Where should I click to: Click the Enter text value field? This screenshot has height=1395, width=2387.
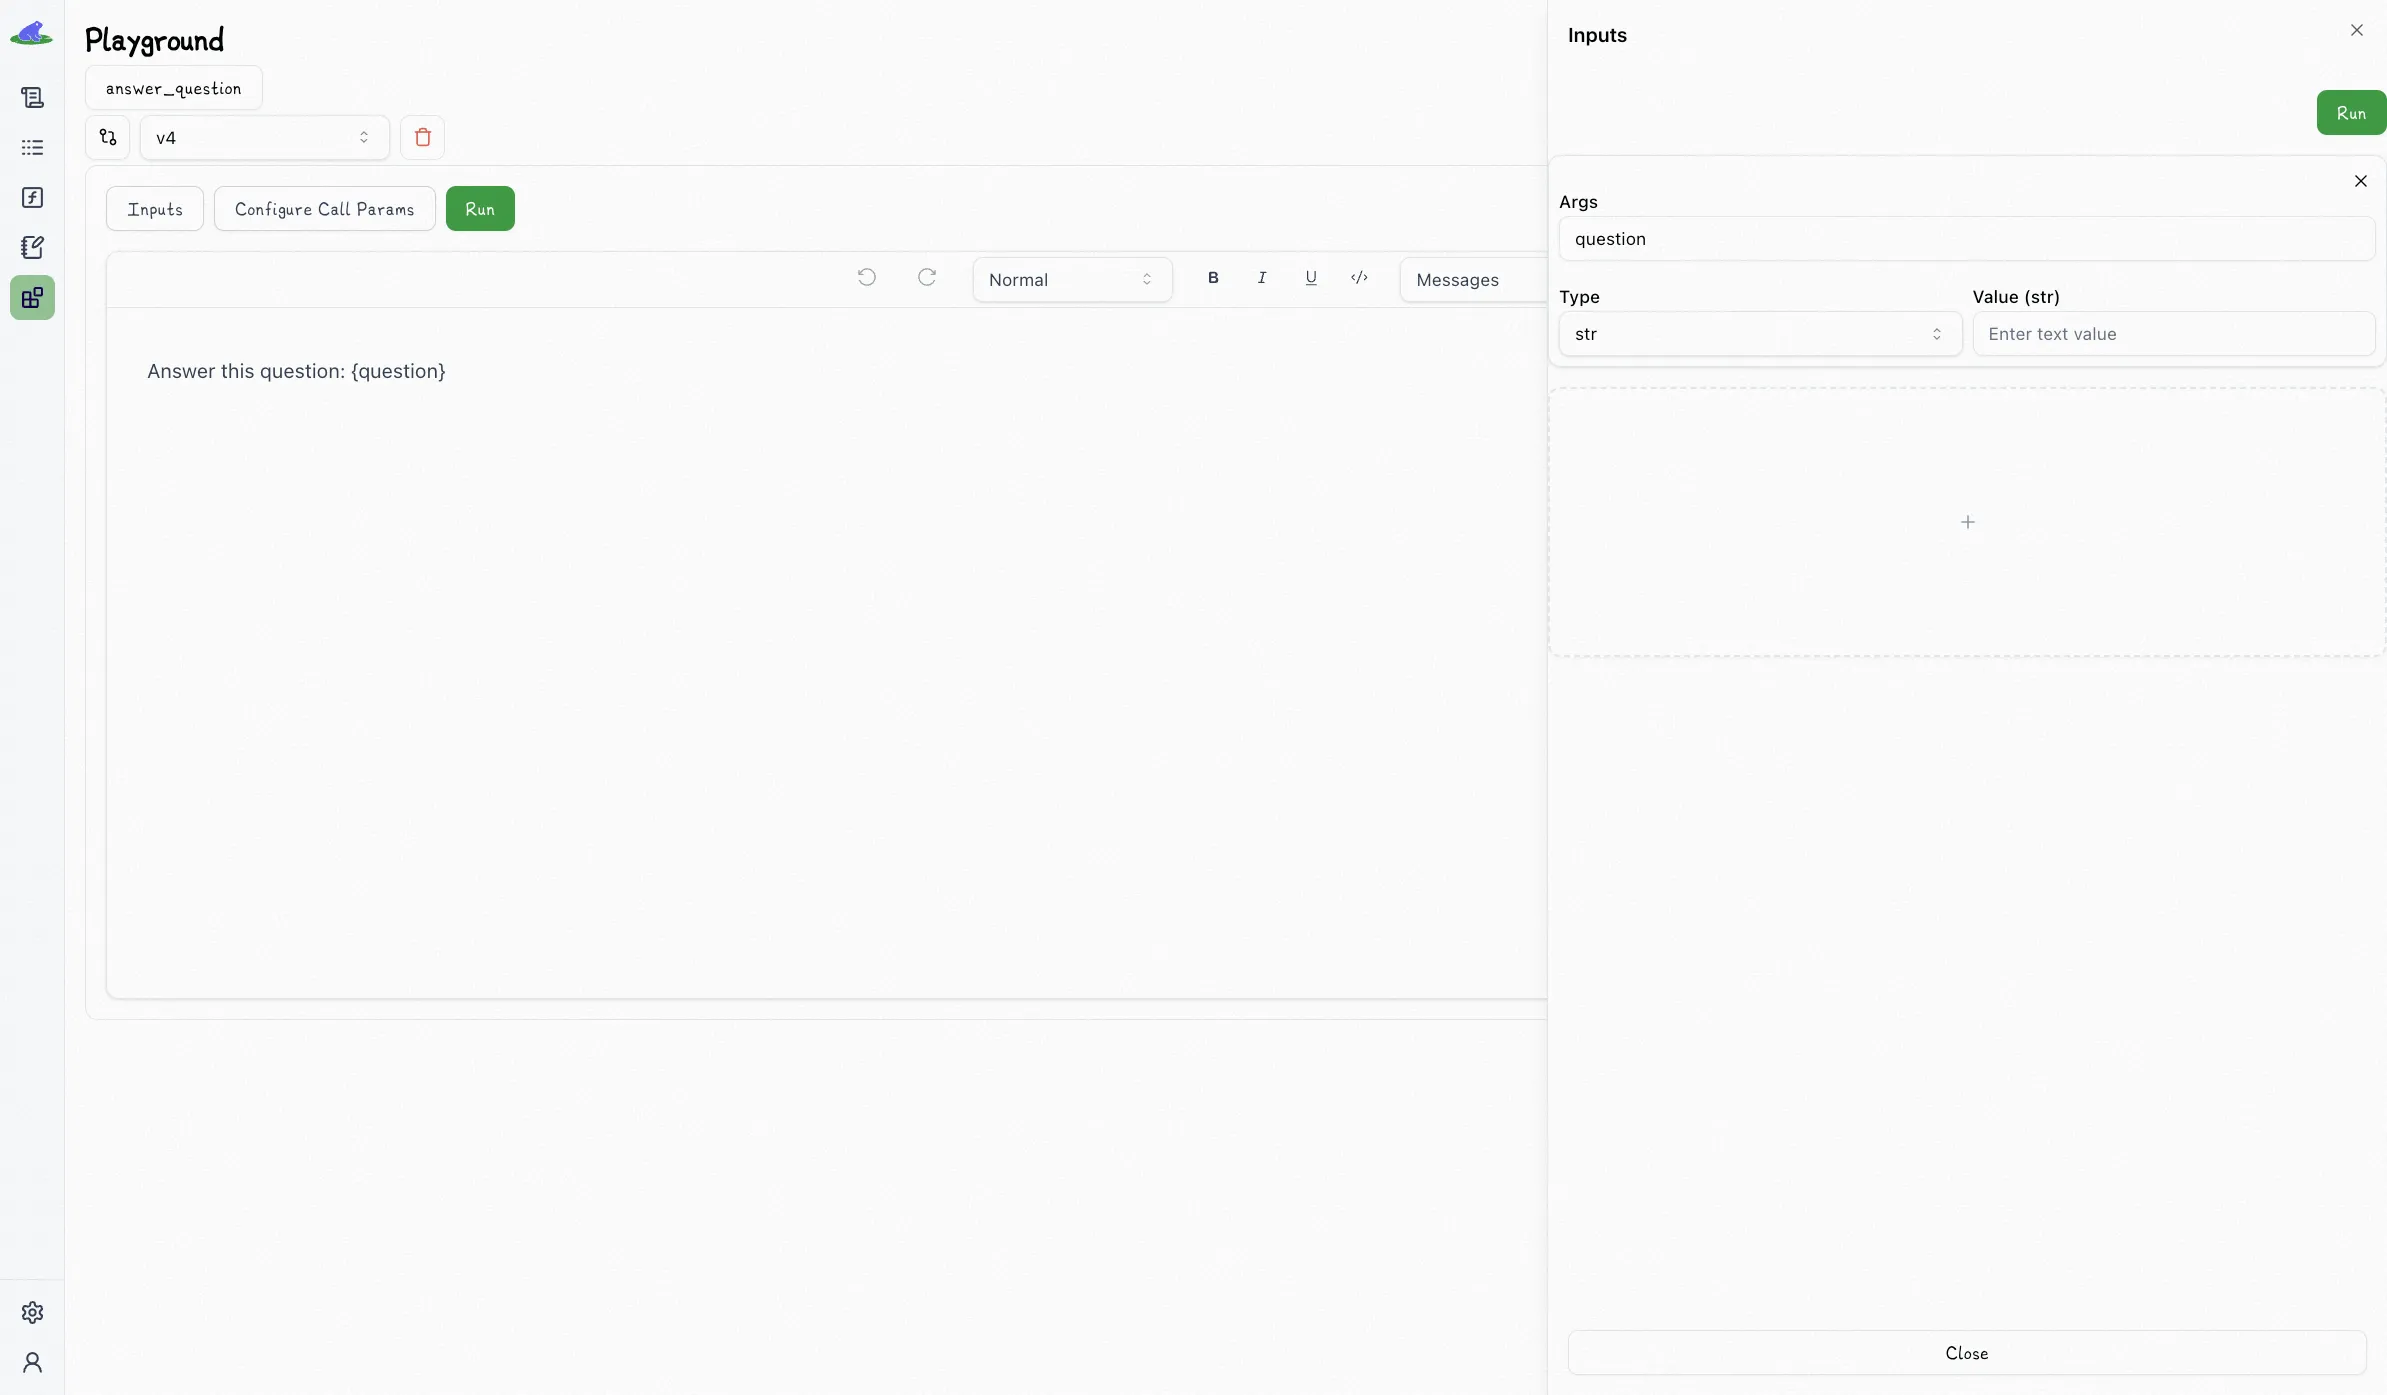tap(2173, 334)
